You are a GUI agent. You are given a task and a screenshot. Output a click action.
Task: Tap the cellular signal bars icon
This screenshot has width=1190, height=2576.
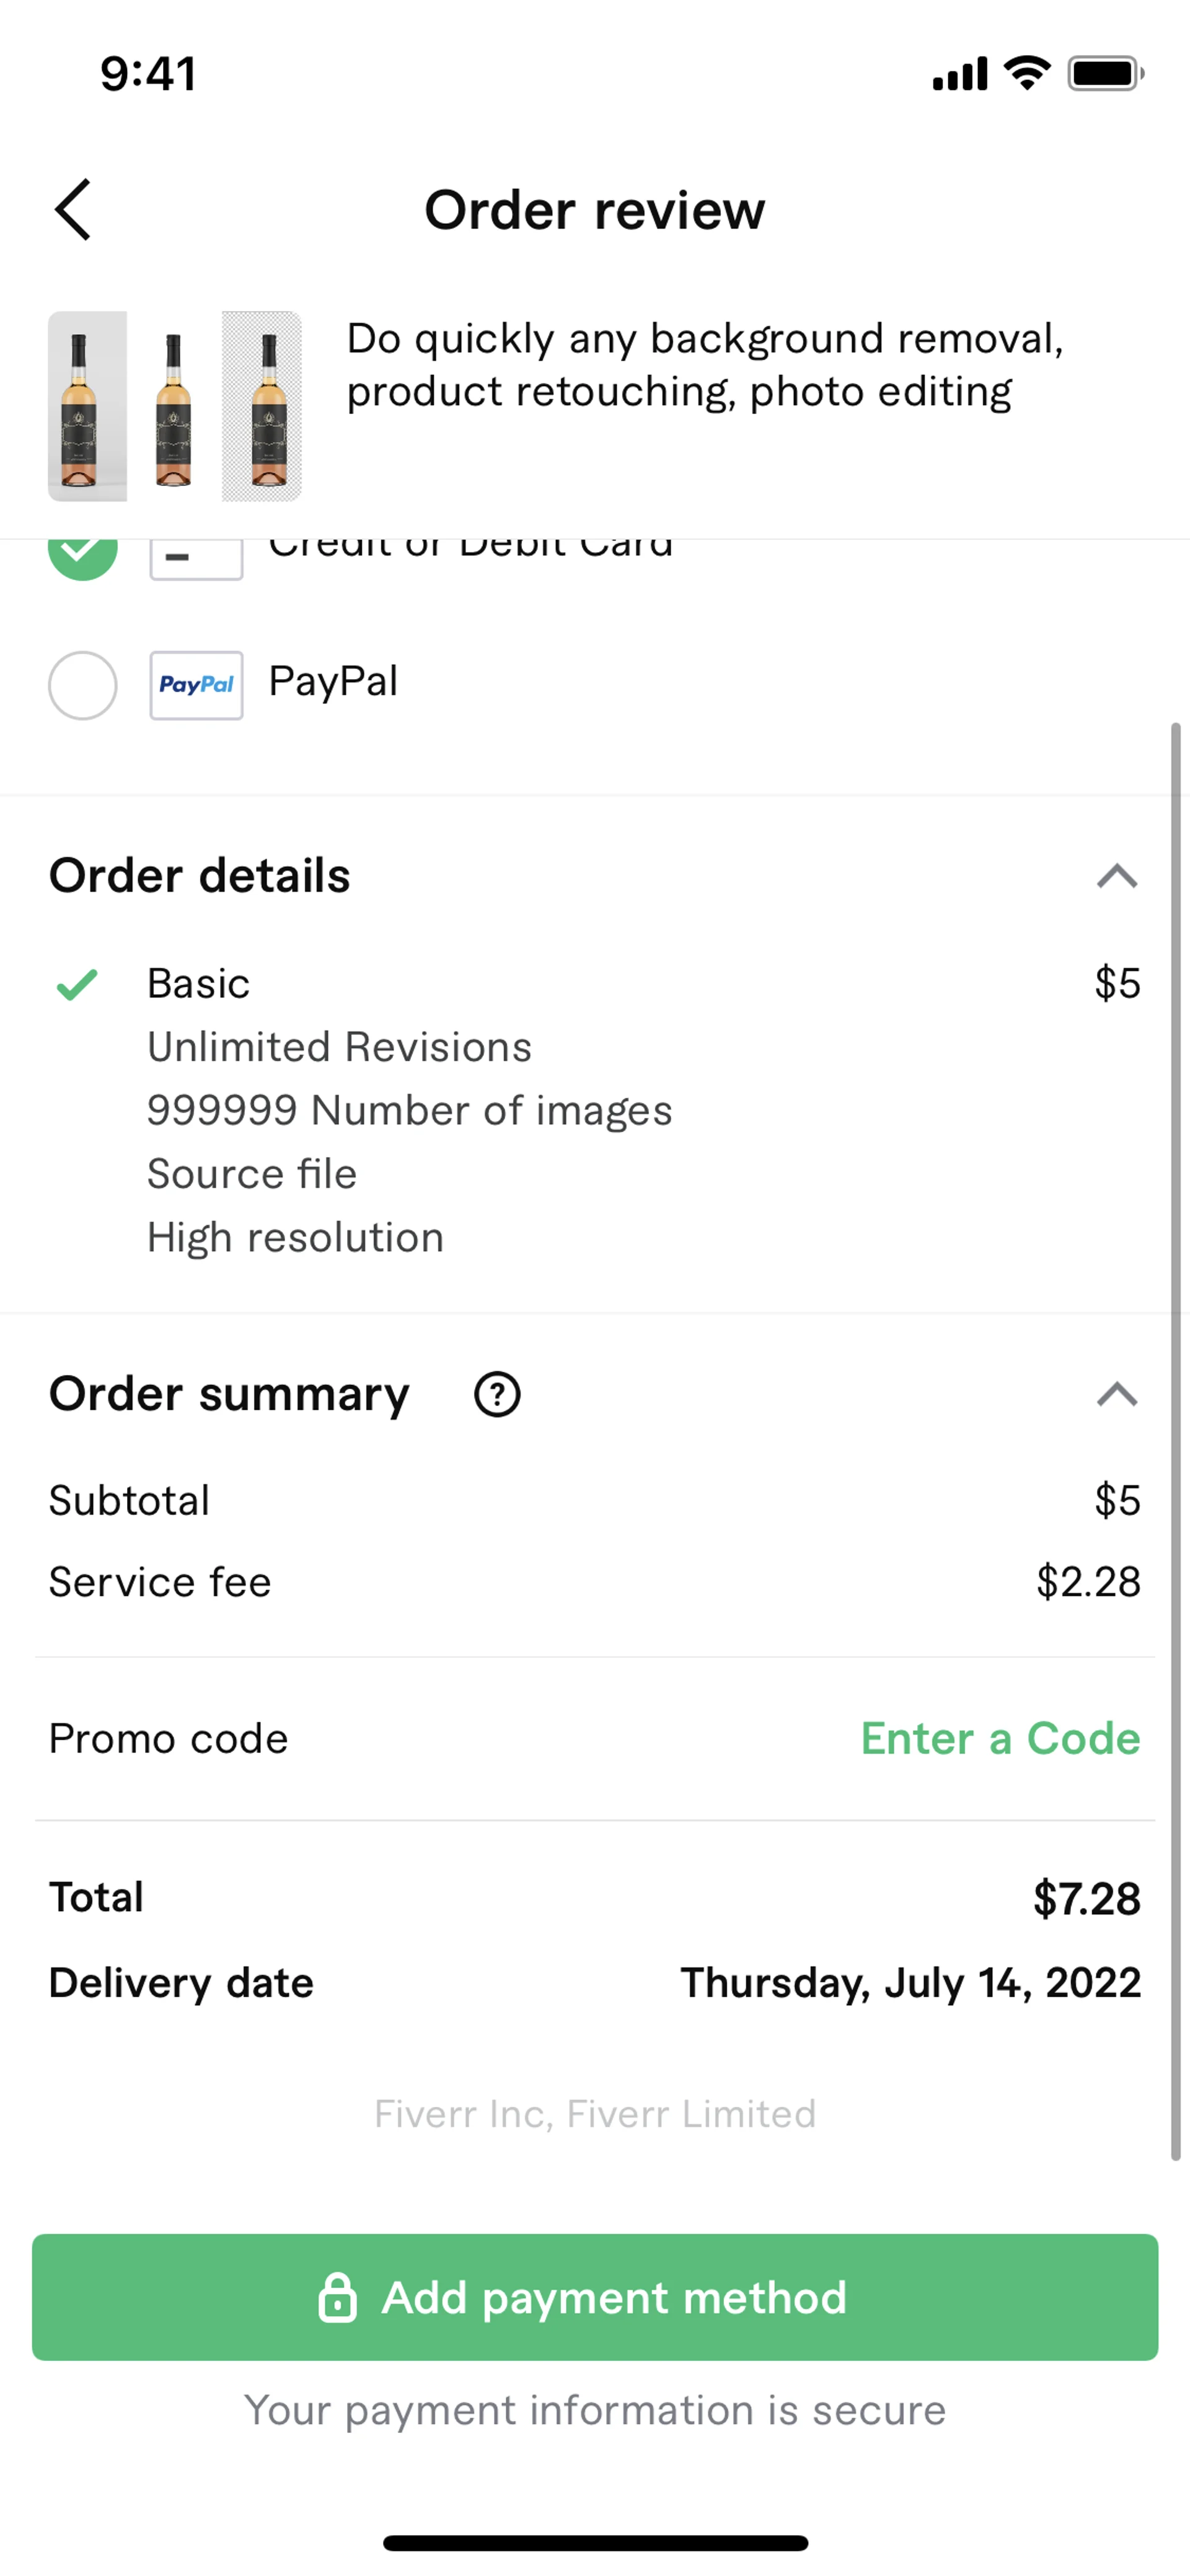[x=959, y=74]
